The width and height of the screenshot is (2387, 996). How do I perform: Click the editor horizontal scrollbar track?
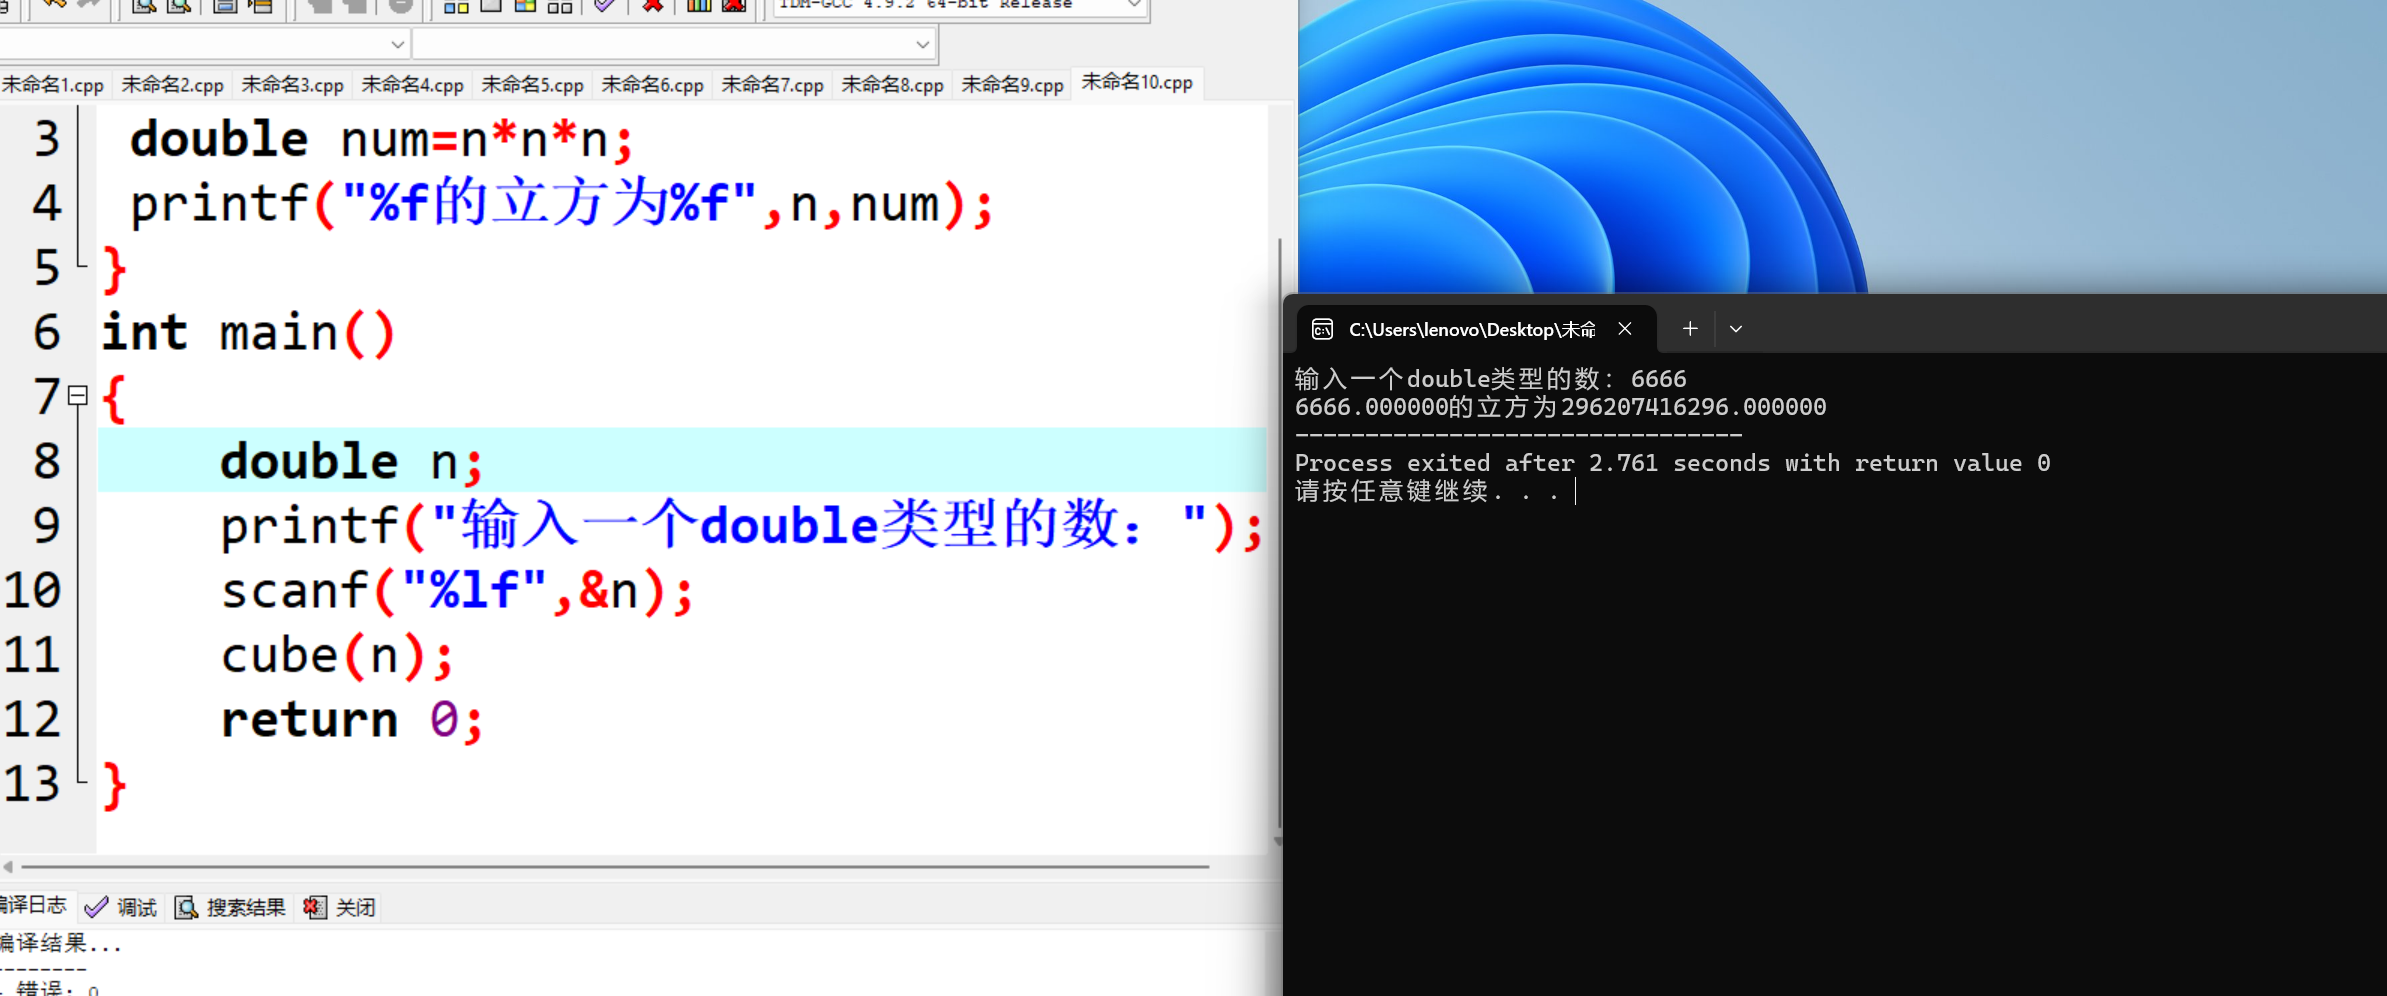(x=615, y=867)
